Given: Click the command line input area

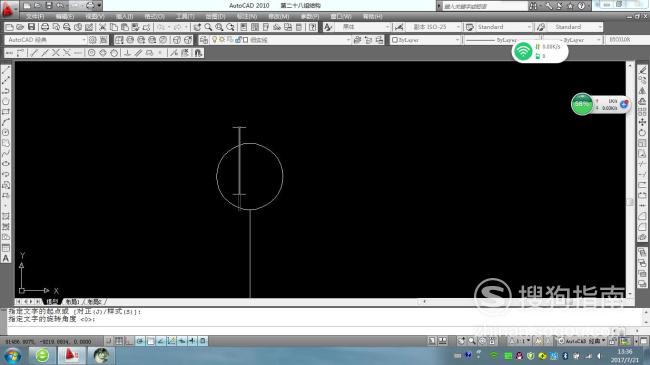Looking at the screenshot, I should coord(323,330).
